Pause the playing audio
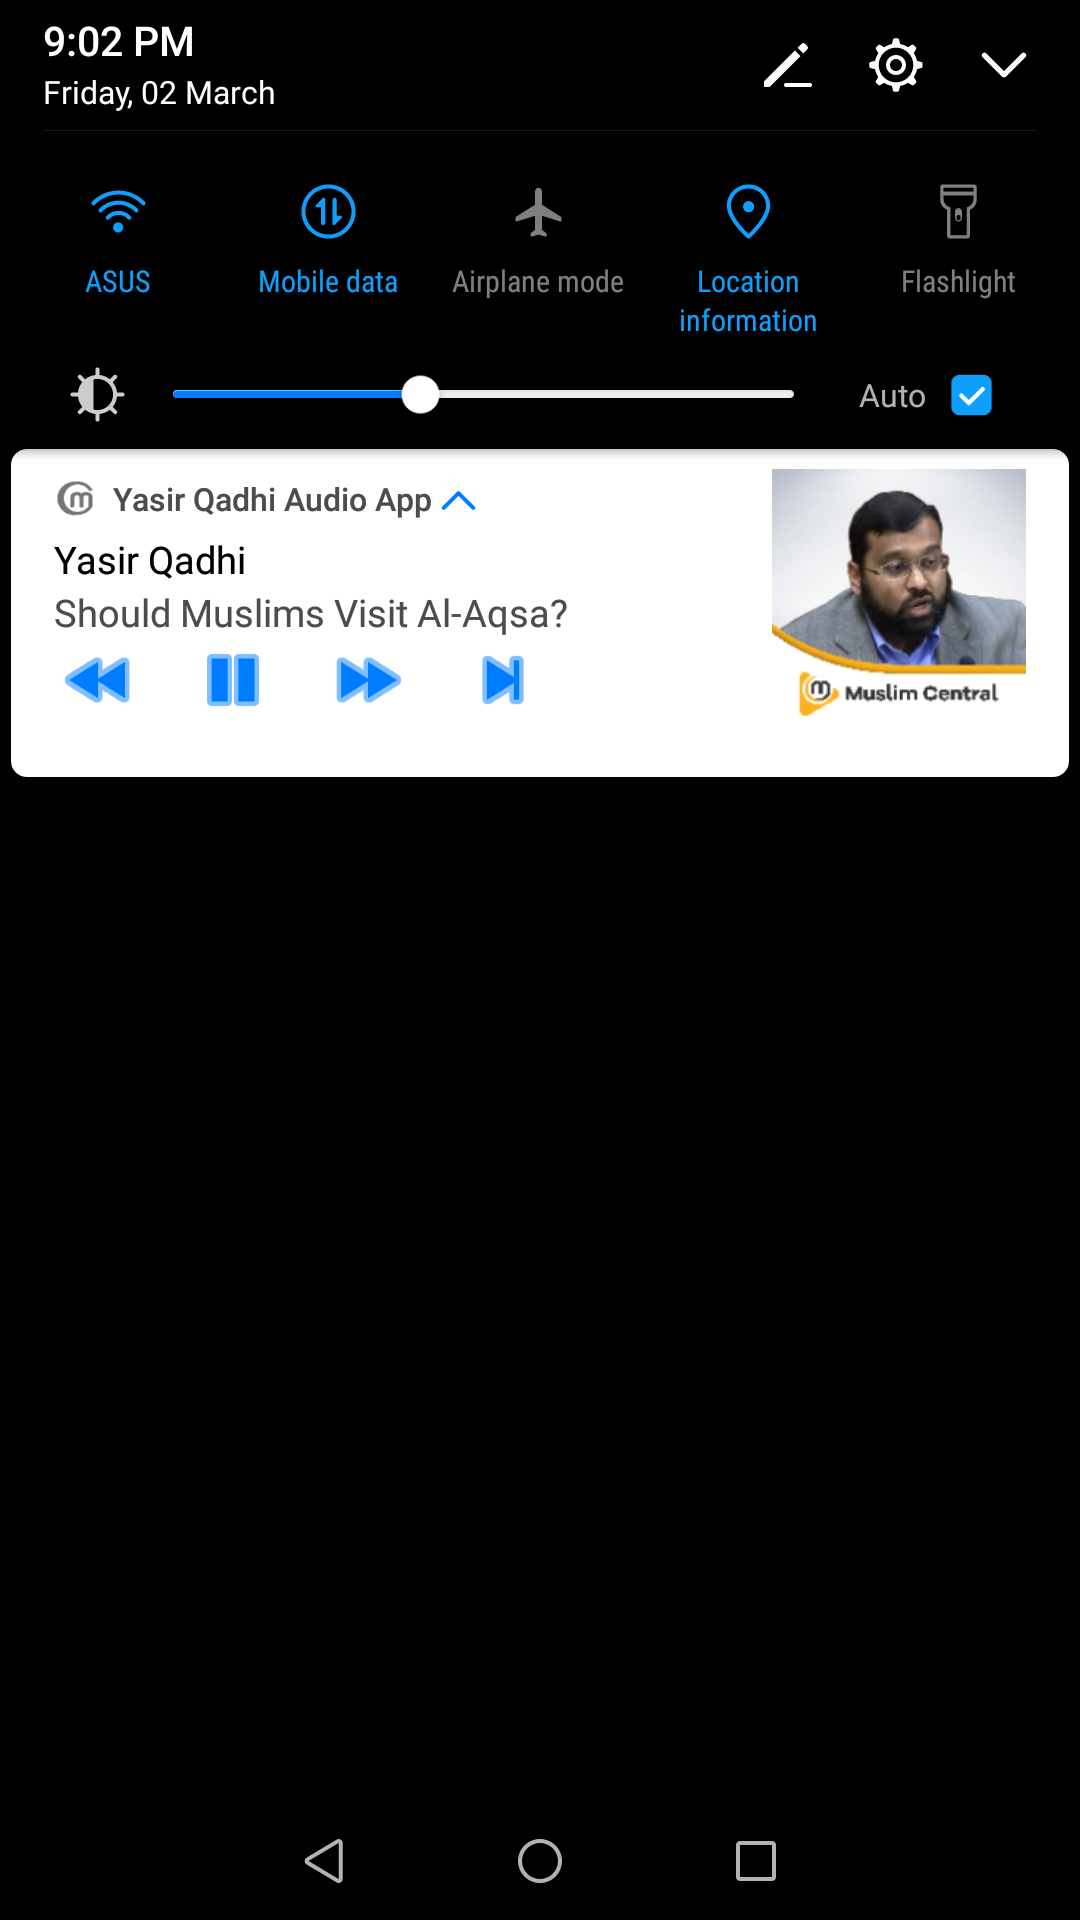 [x=233, y=680]
